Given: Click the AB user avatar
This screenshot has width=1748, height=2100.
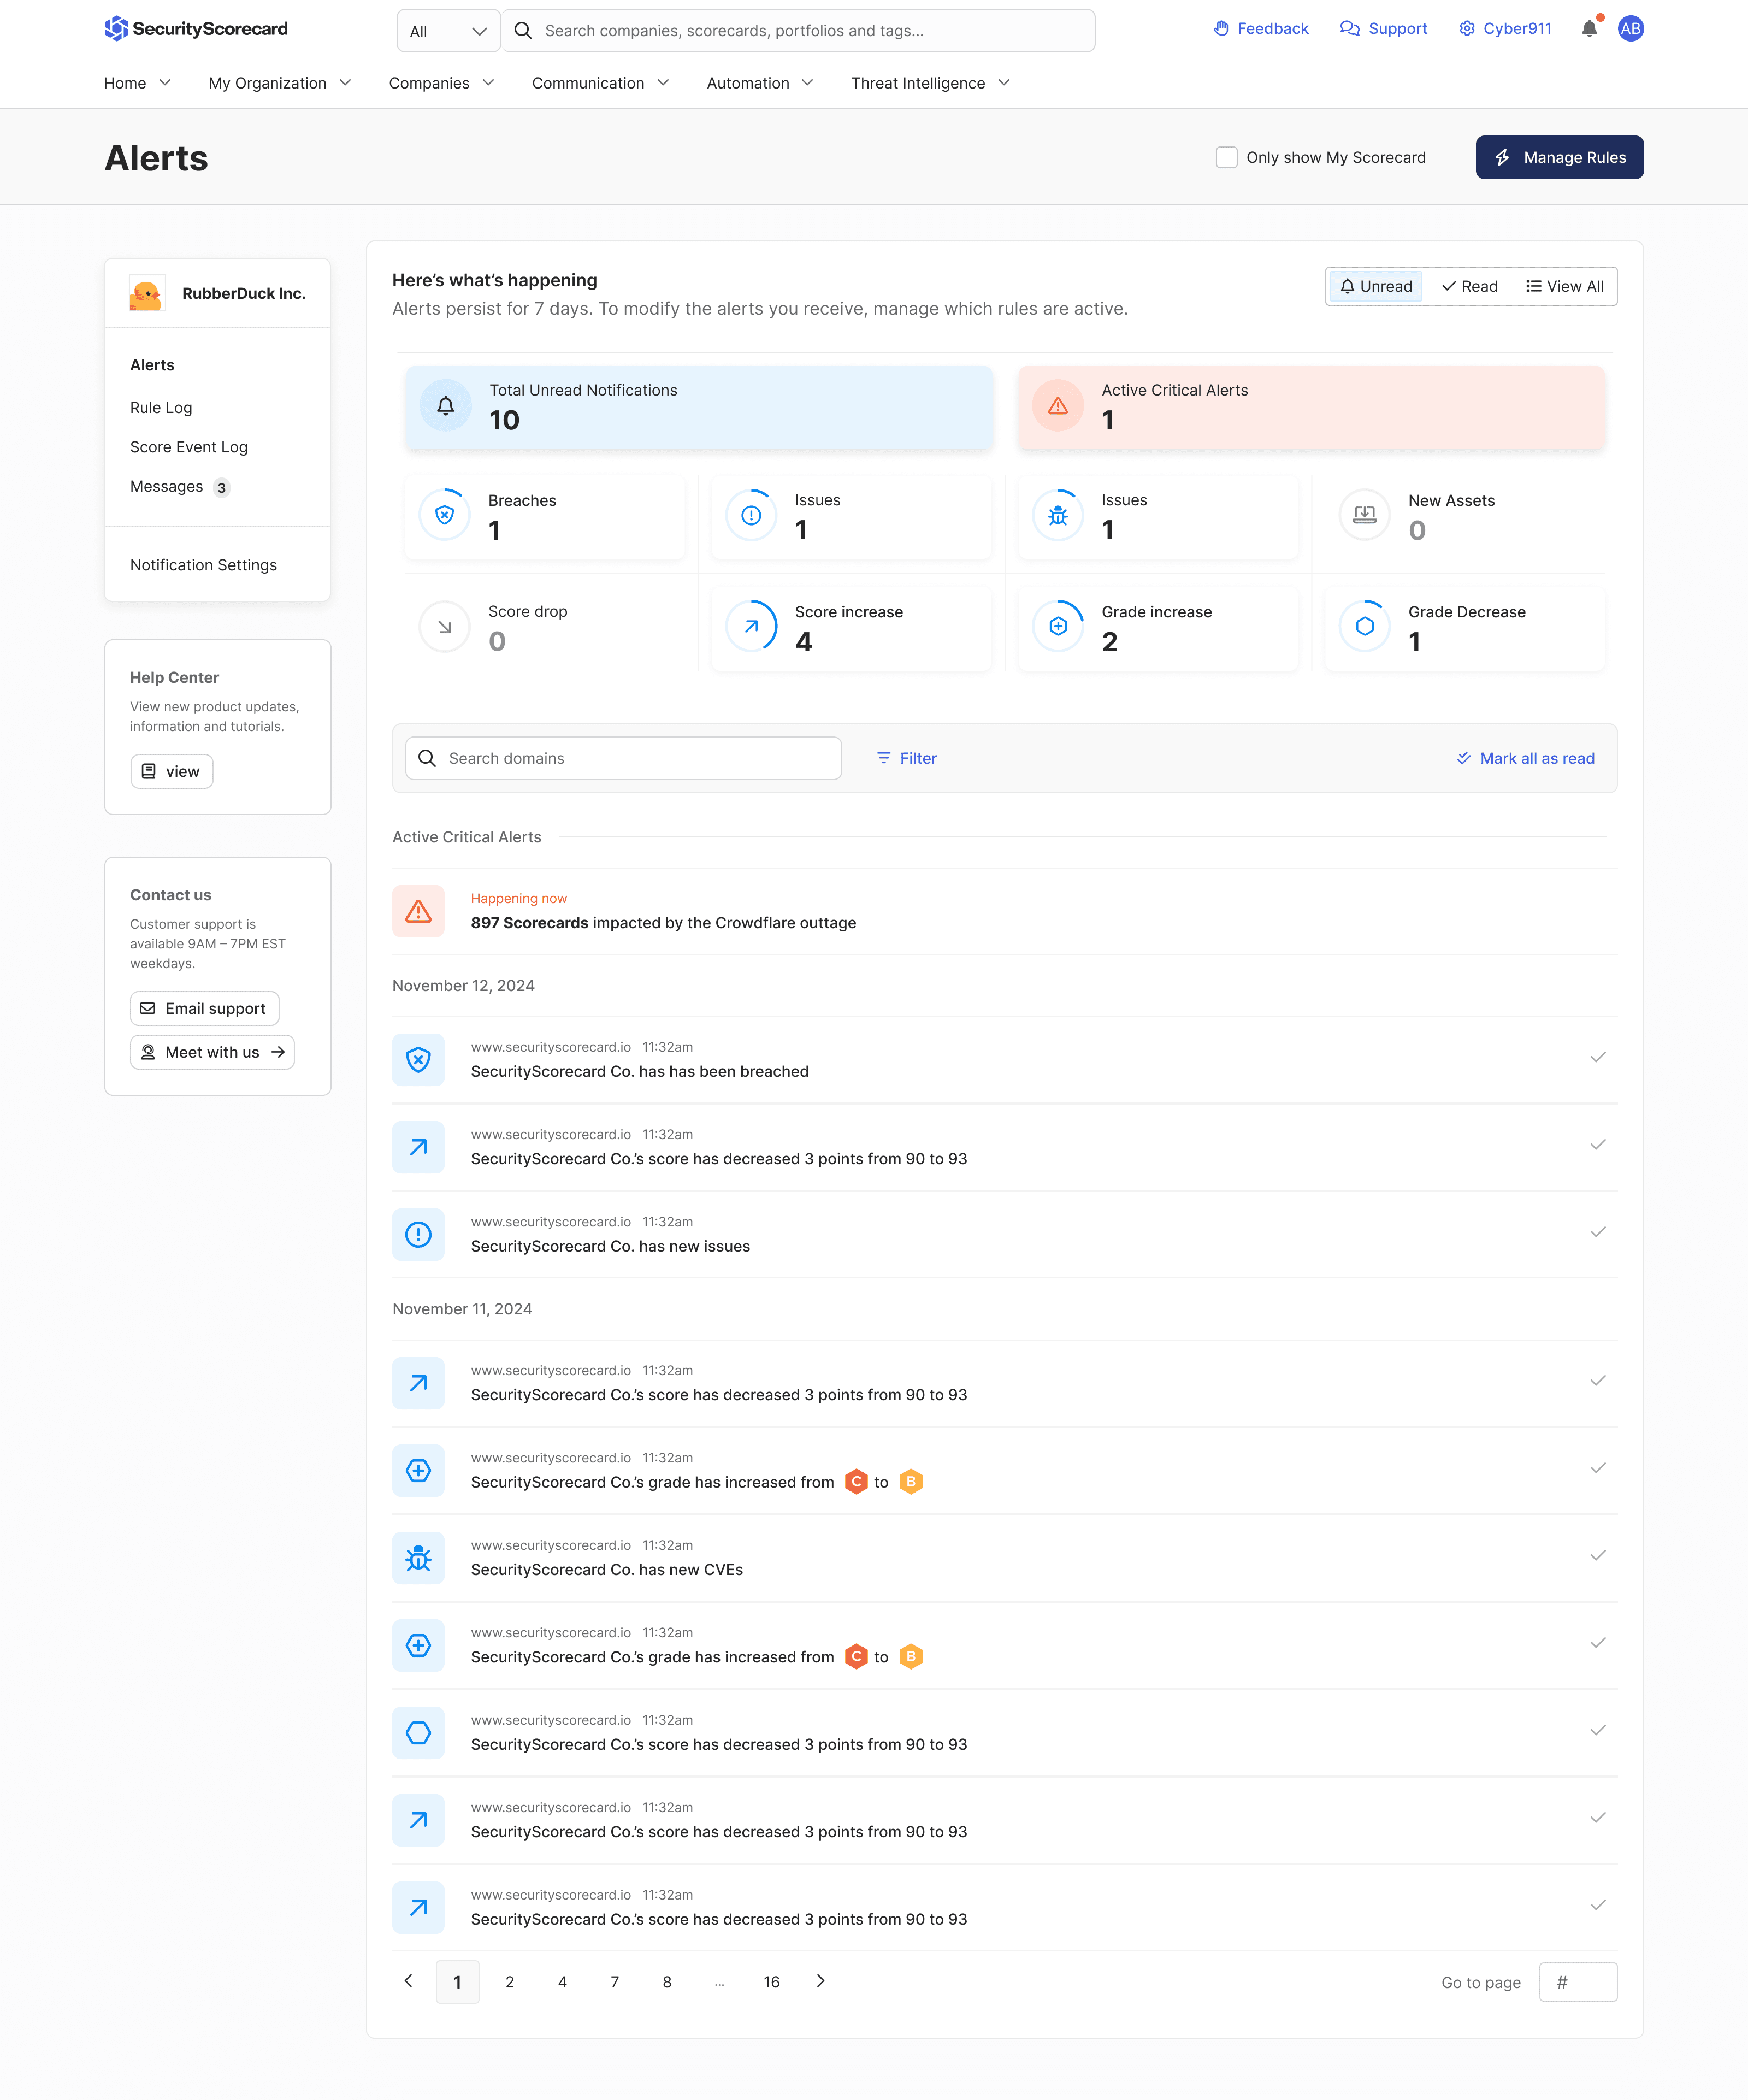Looking at the screenshot, I should [1630, 29].
